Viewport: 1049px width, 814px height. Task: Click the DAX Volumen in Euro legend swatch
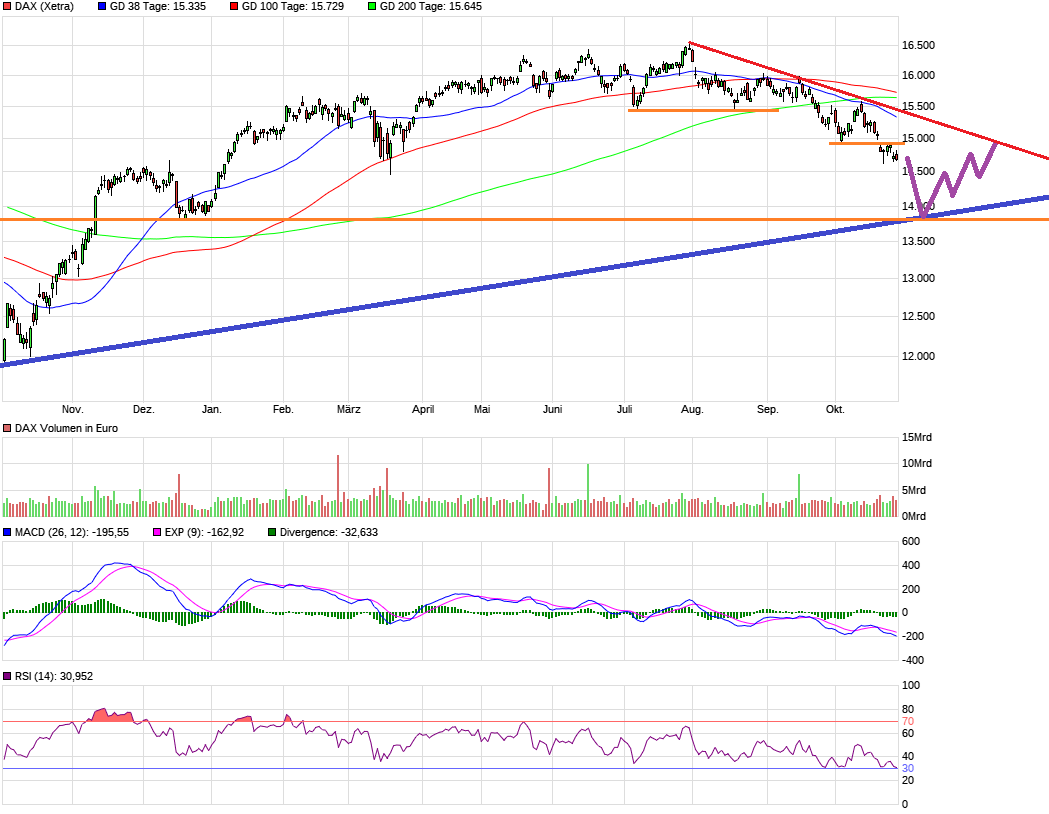click(7, 428)
